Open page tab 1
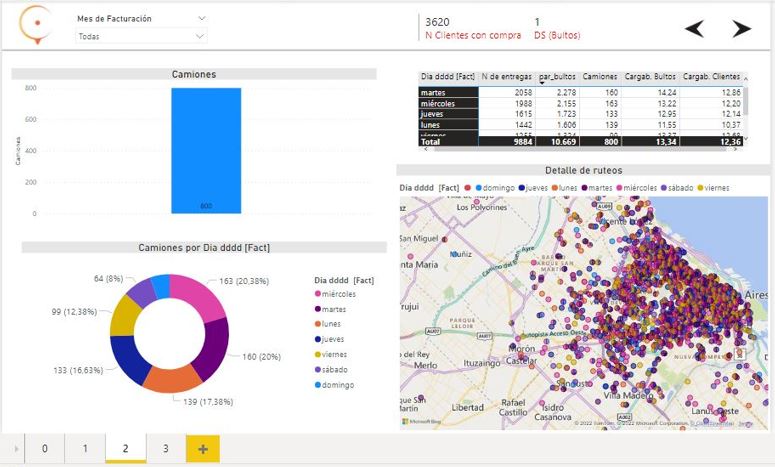The height and width of the screenshot is (467, 775). coord(86,449)
